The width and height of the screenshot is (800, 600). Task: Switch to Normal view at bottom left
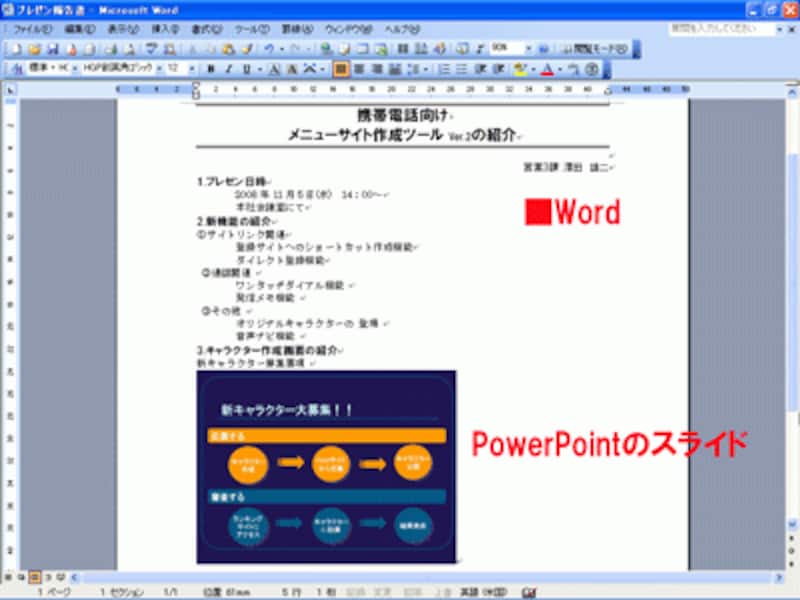tap(9, 578)
